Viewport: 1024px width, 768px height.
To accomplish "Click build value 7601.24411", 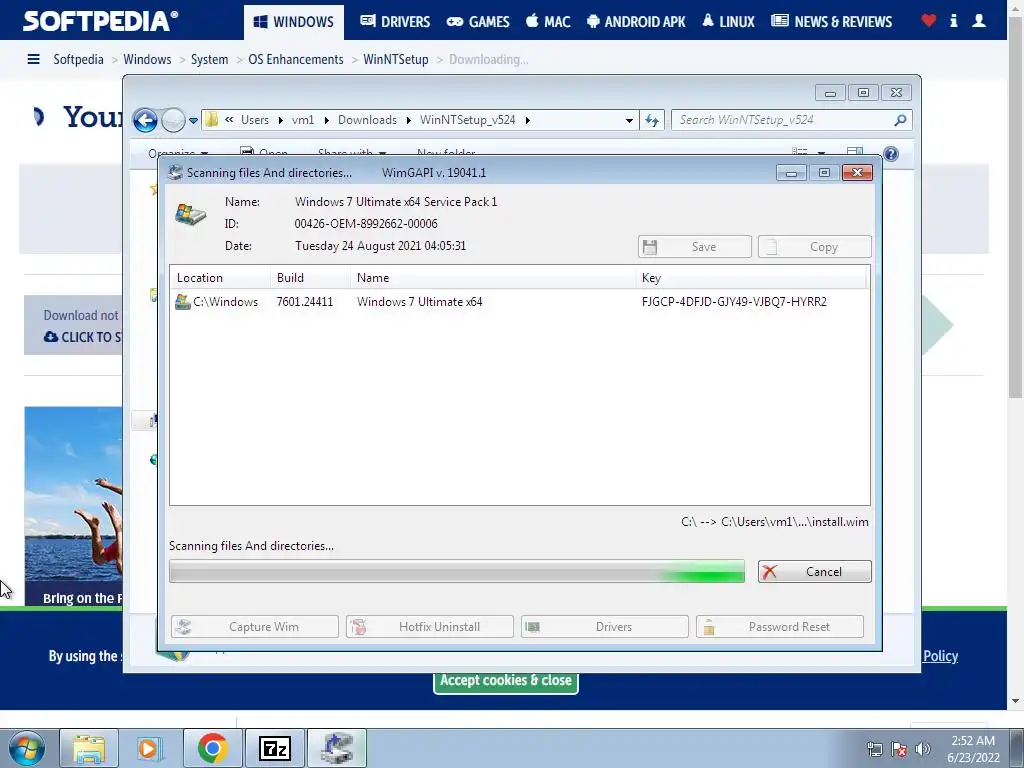I will coord(304,302).
